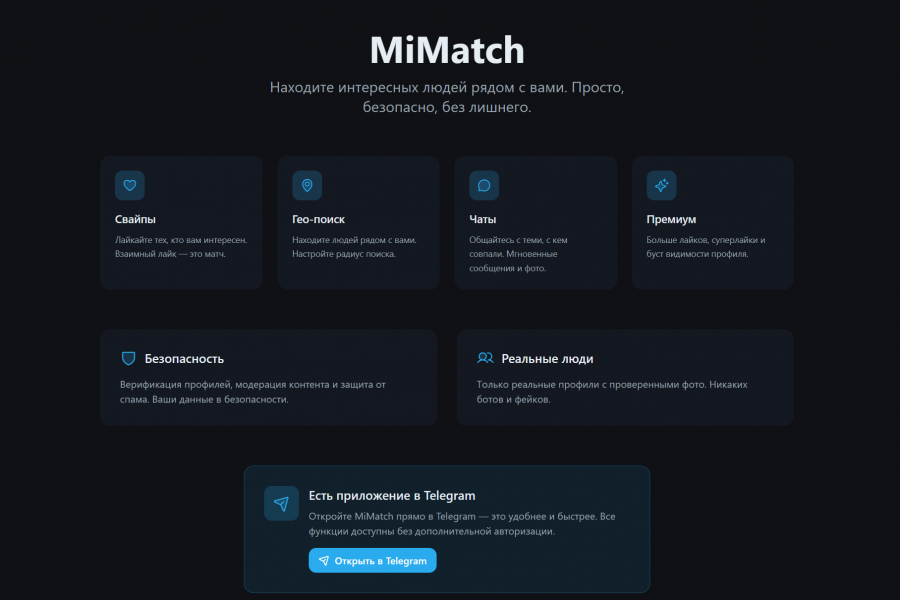Select the Свайпы card heading
This screenshot has width=900, height=600.
135,219
